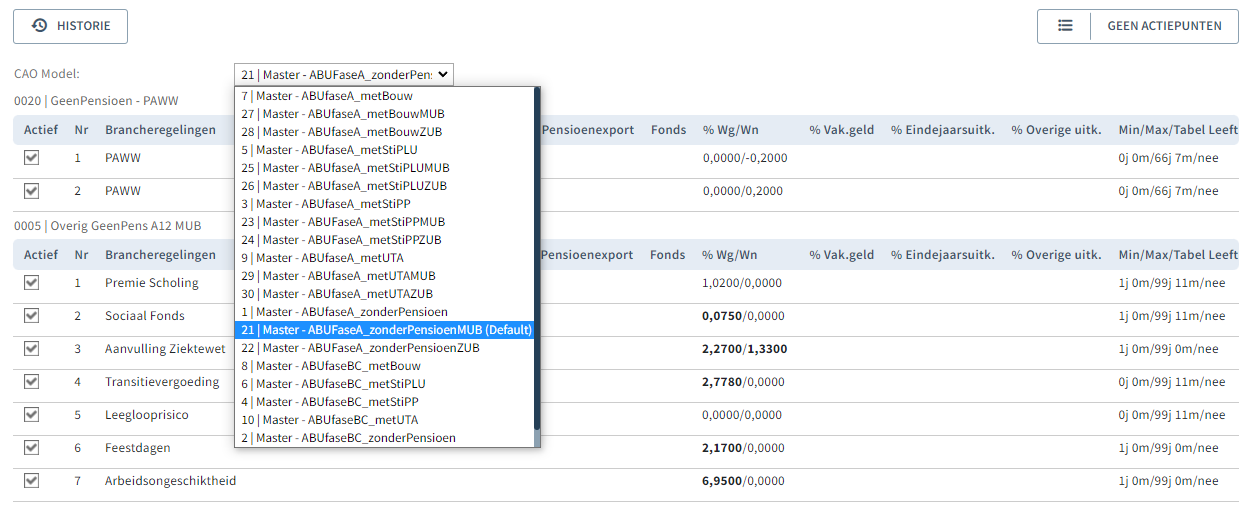Toggle Actief checkbox for Transitievergoeding
Viewport: 1250px width, 514px height.
point(32,382)
